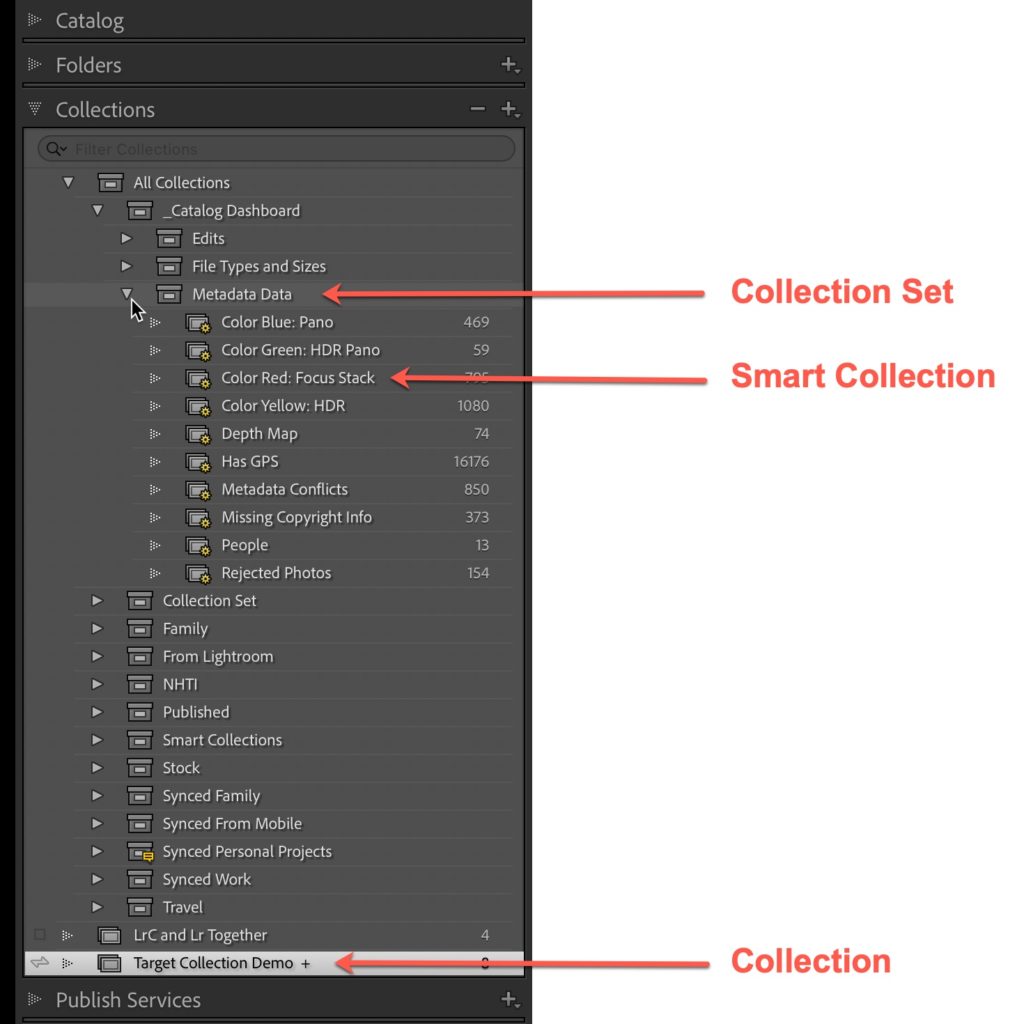Collapse the Metadata Data collection set

tap(127, 294)
